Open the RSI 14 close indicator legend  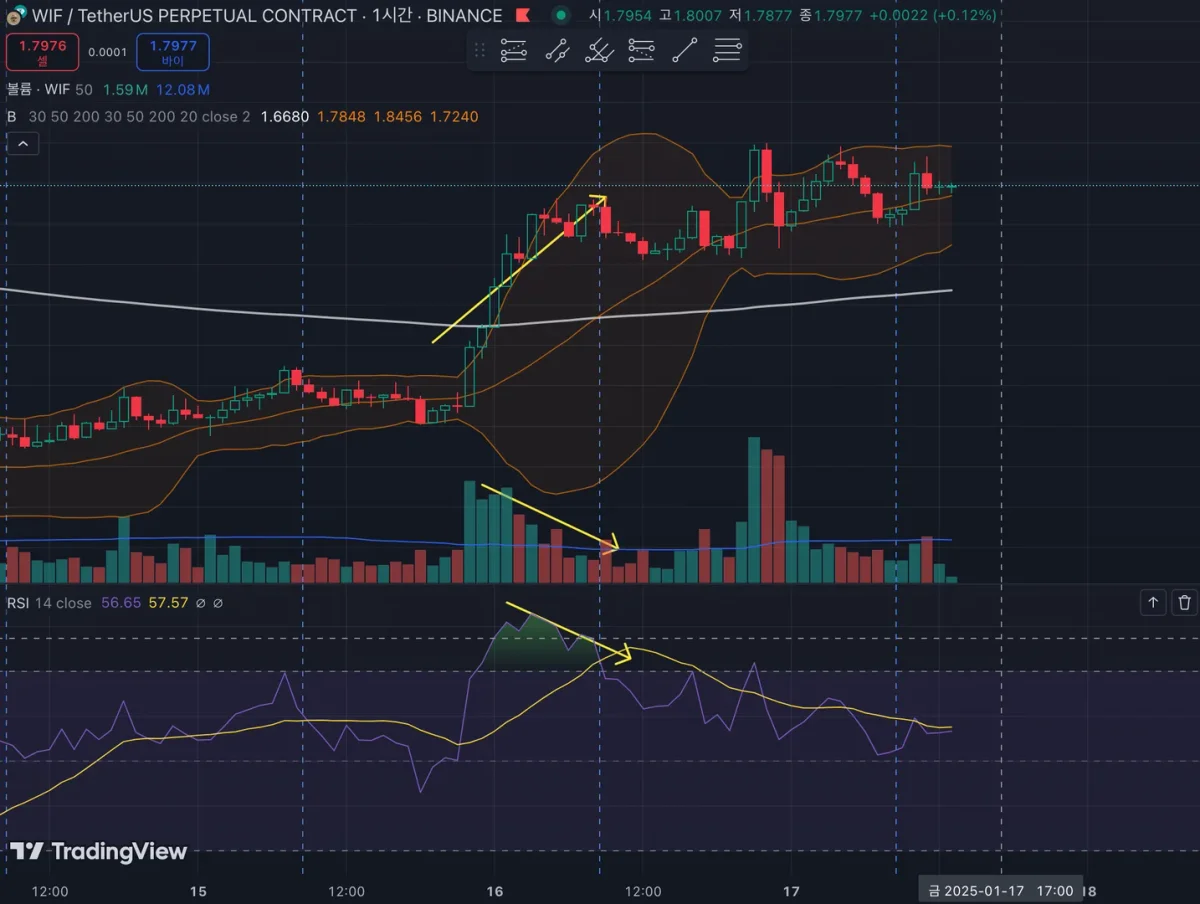49,603
